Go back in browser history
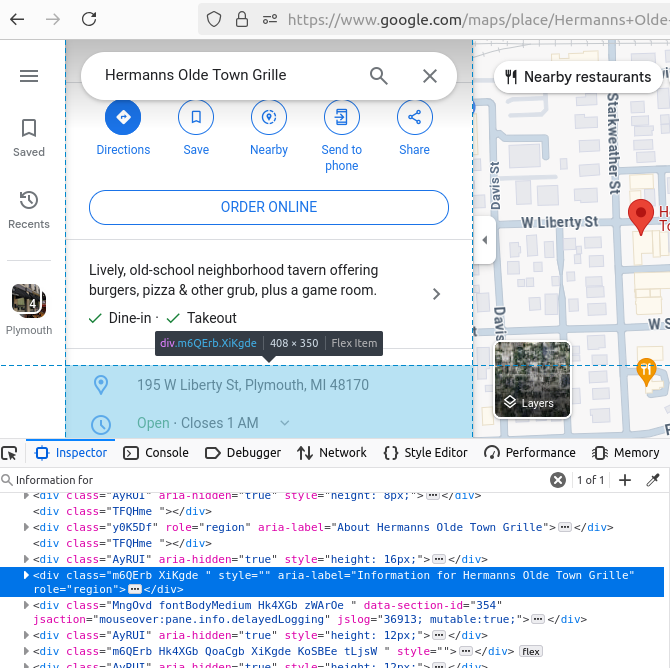The width and height of the screenshot is (670, 668). tap(17, 19)
